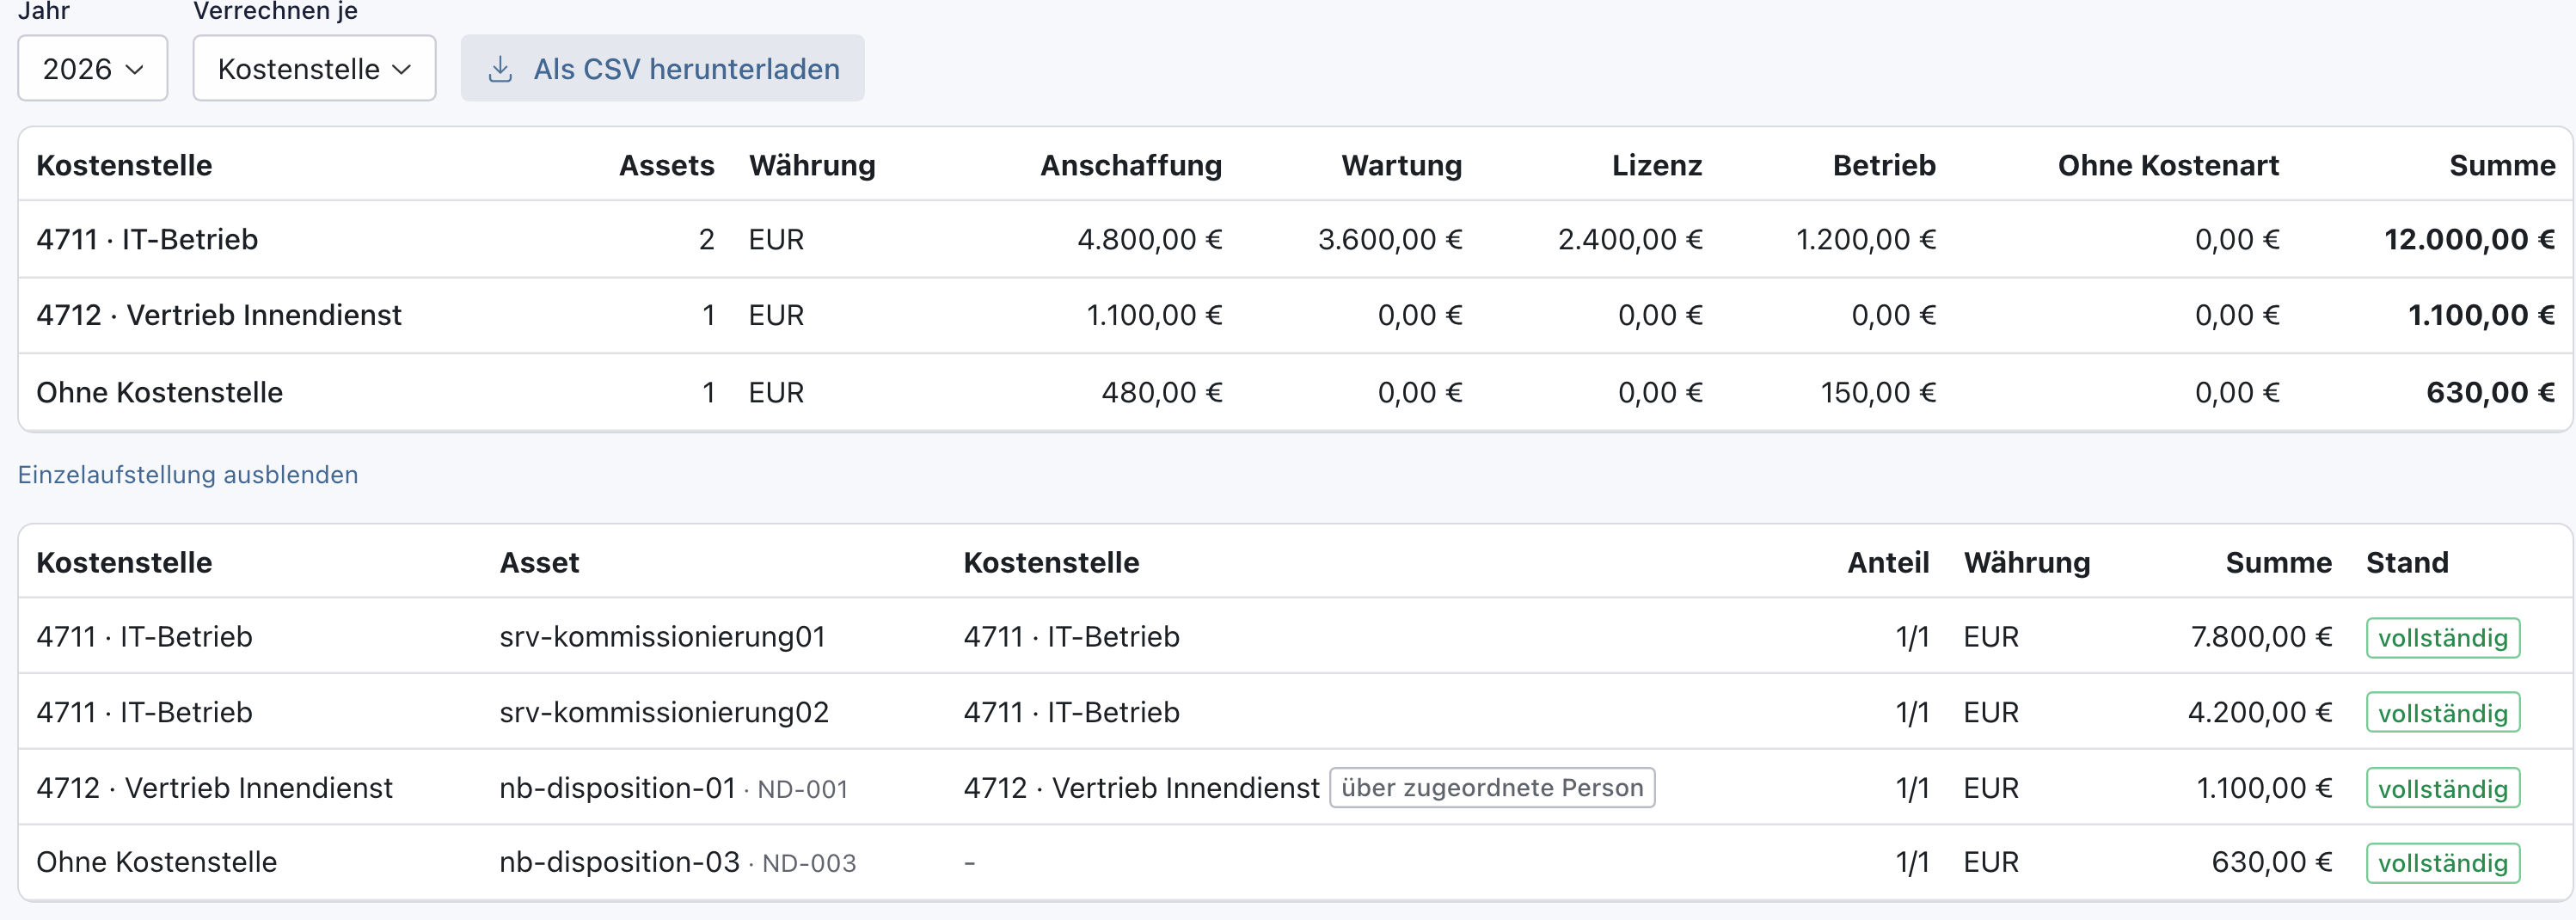This screenshot has width=2576, height=920.
Task: Click the 4711 · IT-Betrieb summary row
Action: tap(1295, 239)
